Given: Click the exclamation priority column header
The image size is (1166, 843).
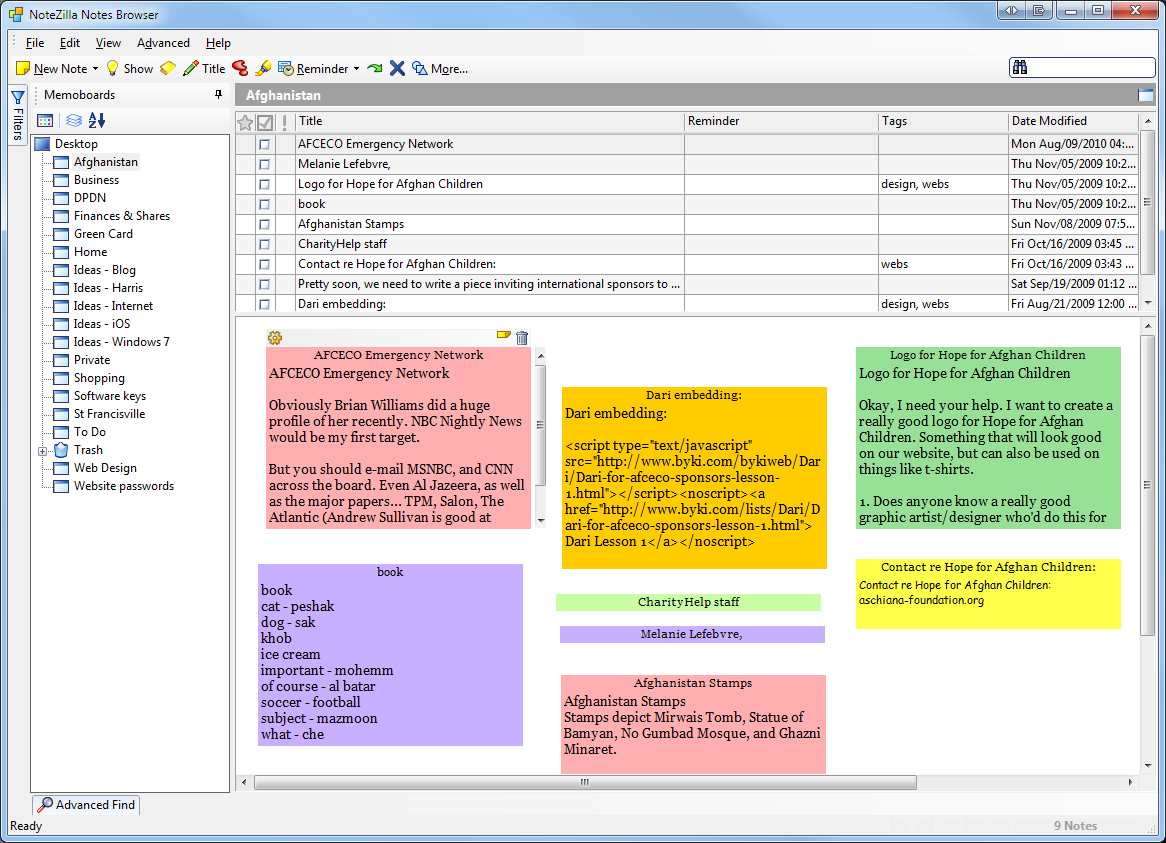Looking at the screenshot, I should click(284, 122).
